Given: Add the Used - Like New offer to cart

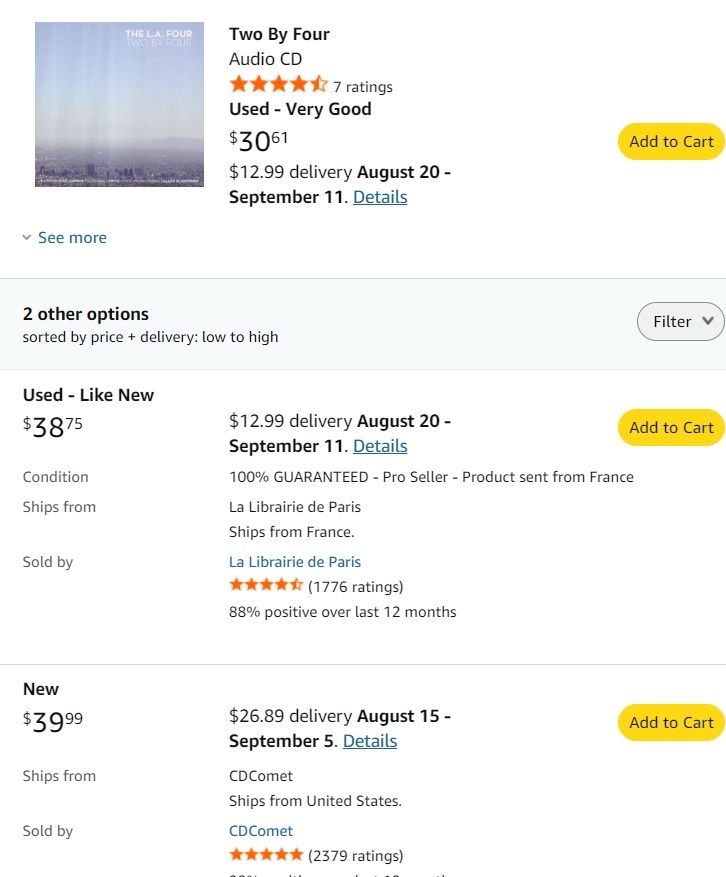Looking at the screenshot, I should (670, 428).
